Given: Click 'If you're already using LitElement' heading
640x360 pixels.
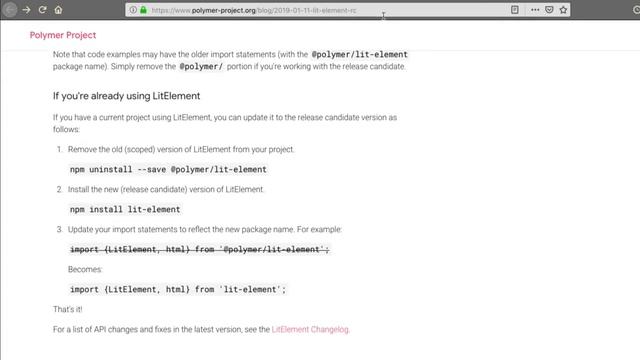Looking at the screenshot, I should click(127, 96).
